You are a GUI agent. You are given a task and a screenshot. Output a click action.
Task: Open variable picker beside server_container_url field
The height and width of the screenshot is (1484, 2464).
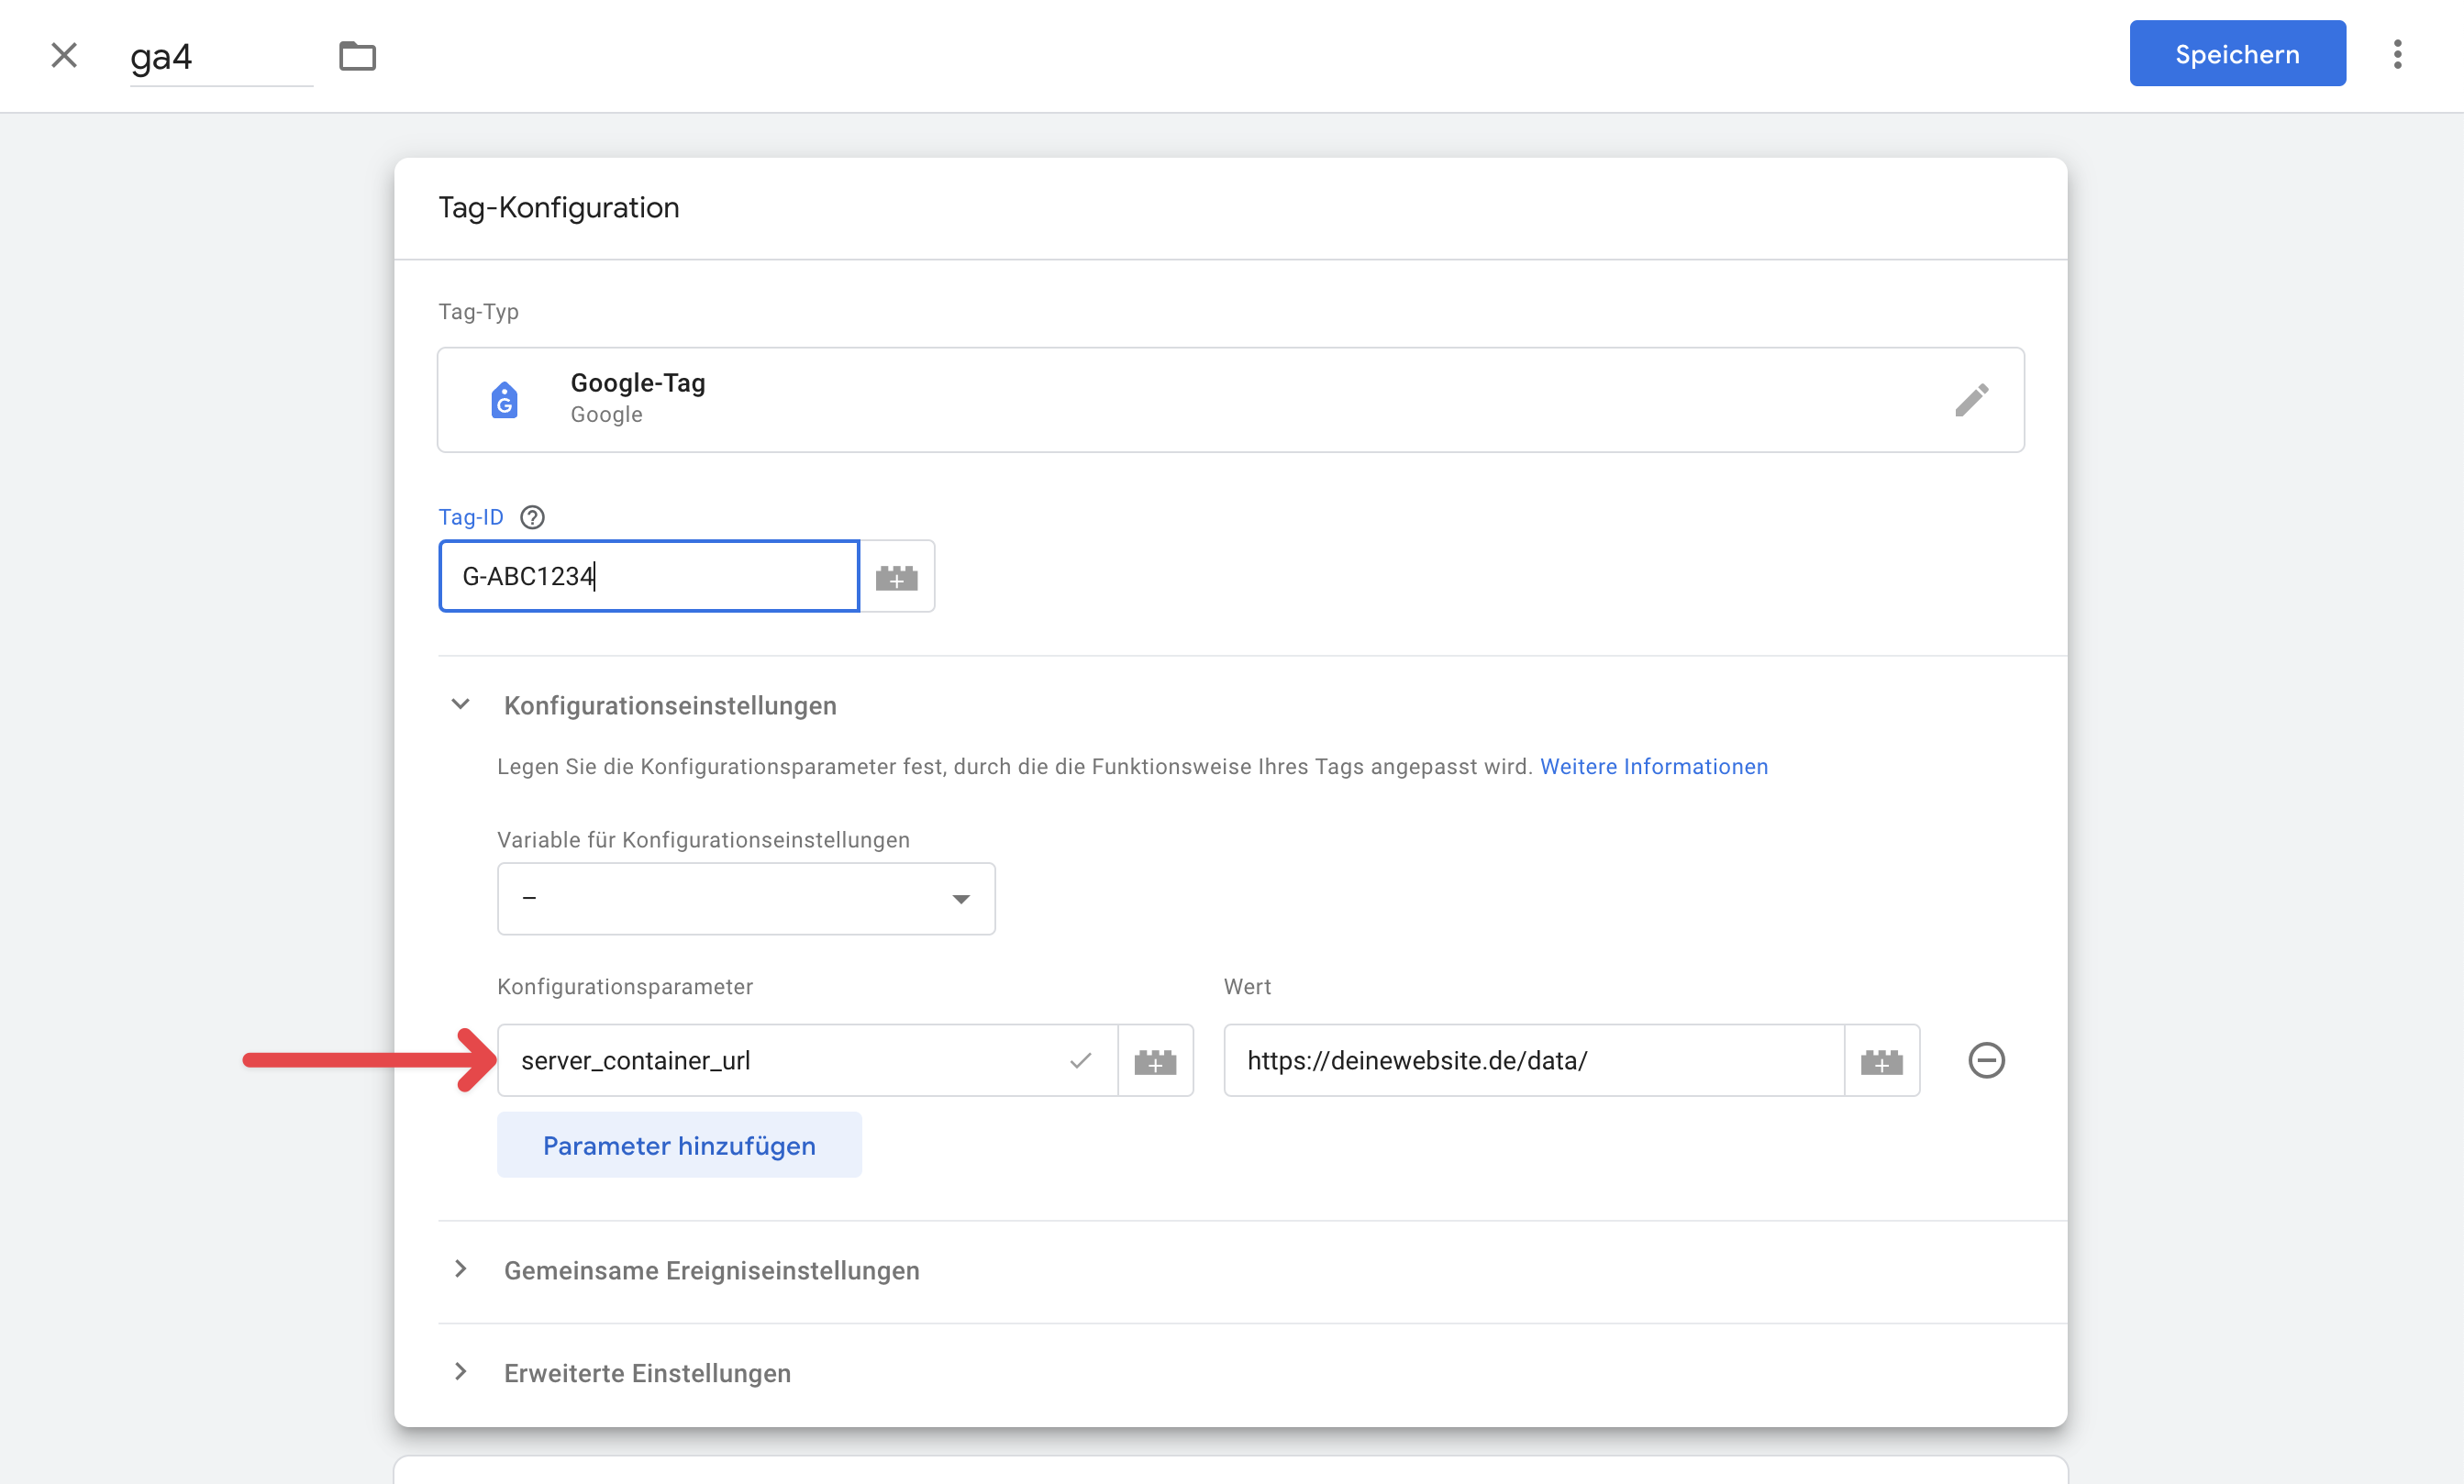click(1155, 1061)
